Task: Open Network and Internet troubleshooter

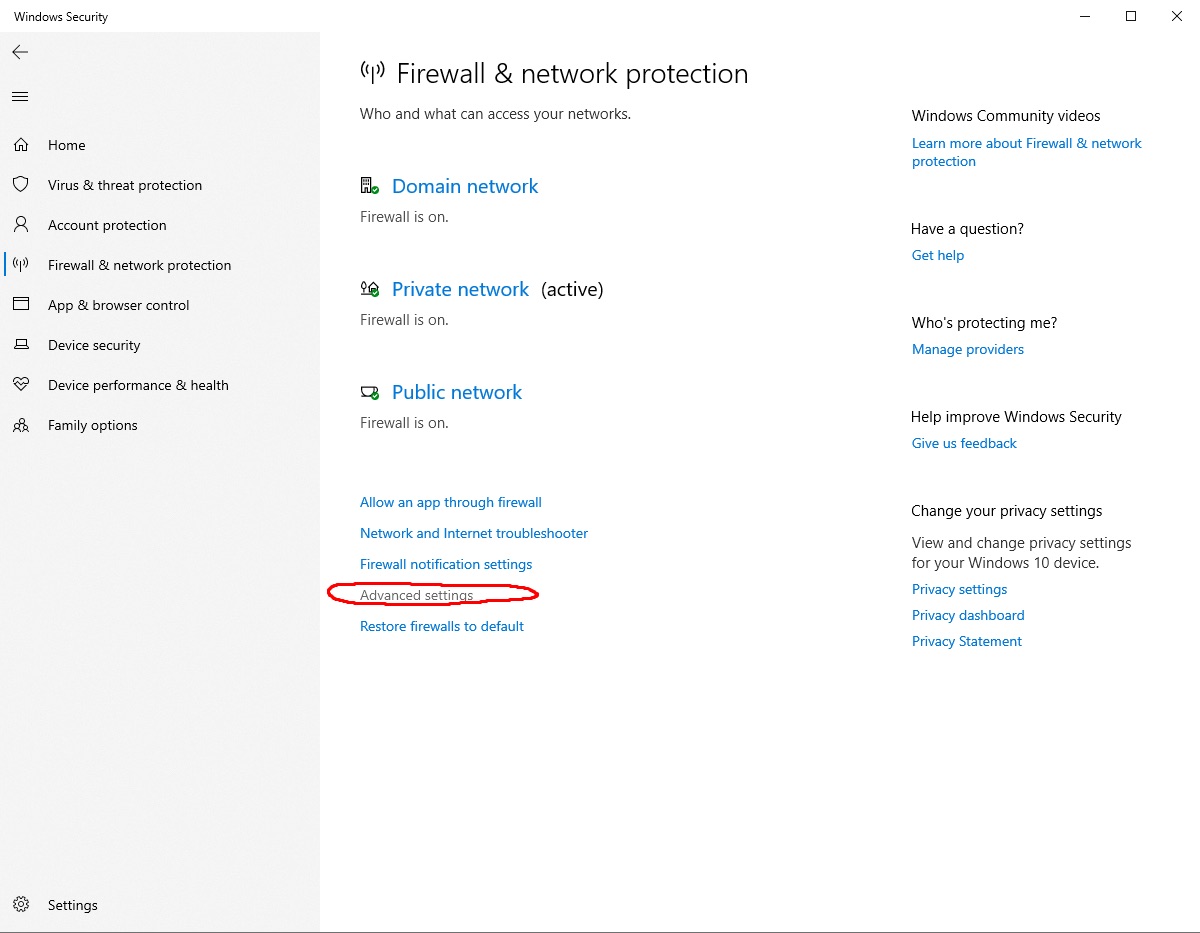Action: click(x=474, y=533)
